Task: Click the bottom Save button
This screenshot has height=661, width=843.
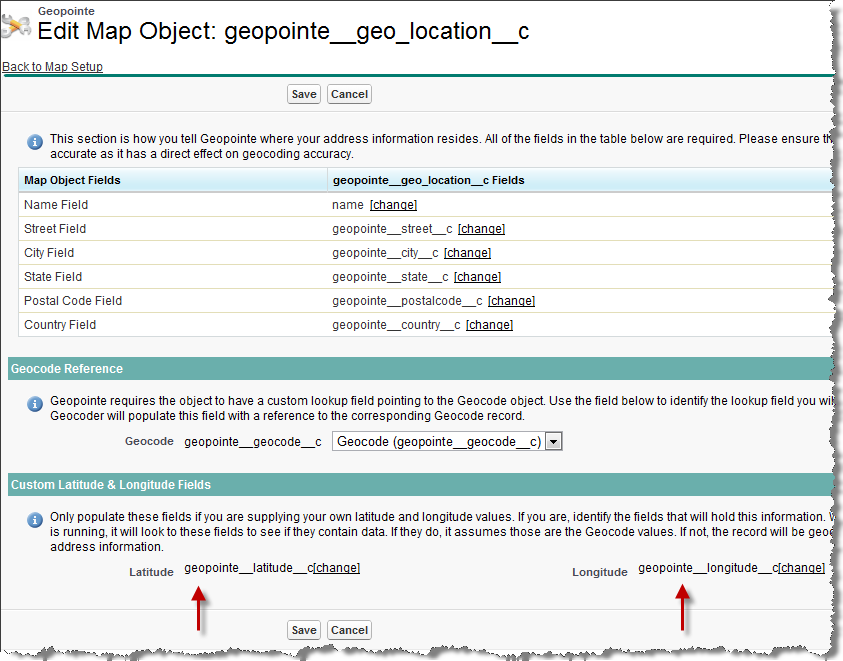Action: click(x=304, y=630)
